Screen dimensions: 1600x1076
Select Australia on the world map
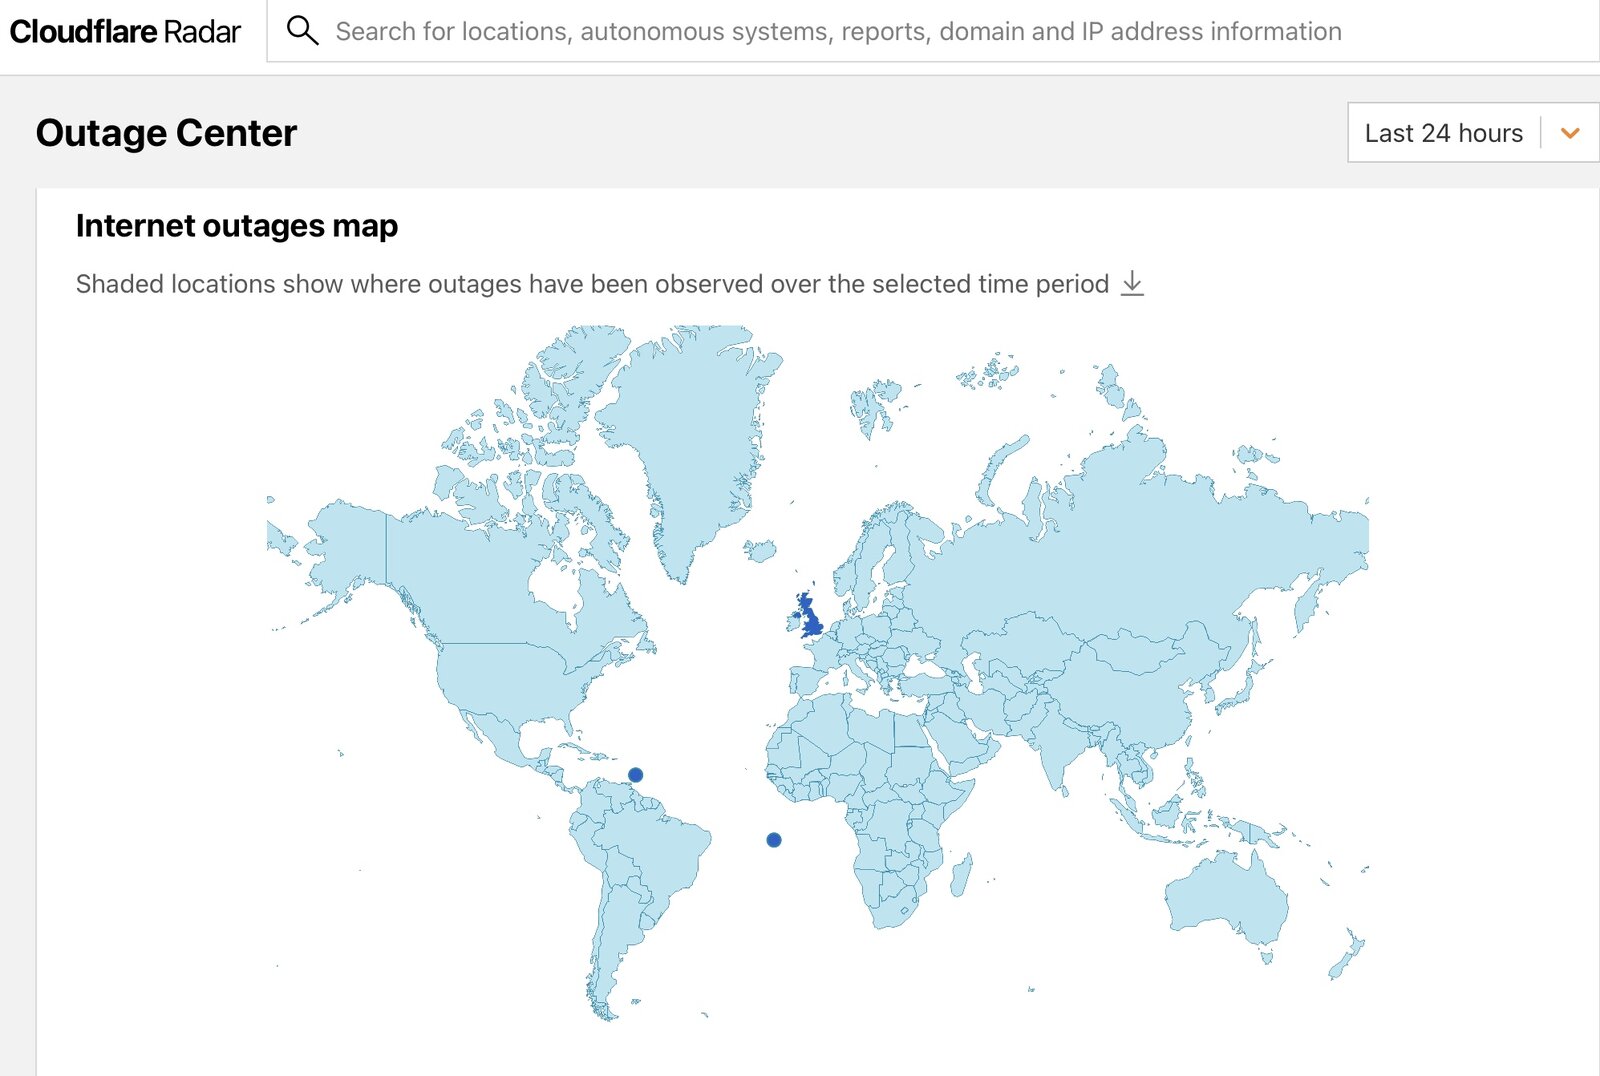pyautogui.click(x=1225, y=898)
